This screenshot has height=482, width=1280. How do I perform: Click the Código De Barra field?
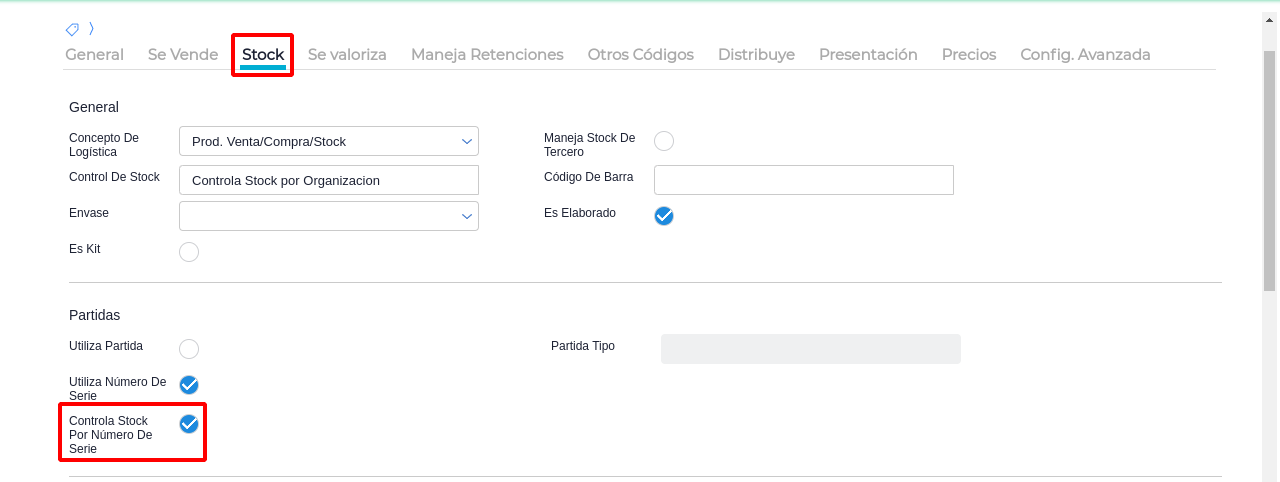click(x=803, y=180)
